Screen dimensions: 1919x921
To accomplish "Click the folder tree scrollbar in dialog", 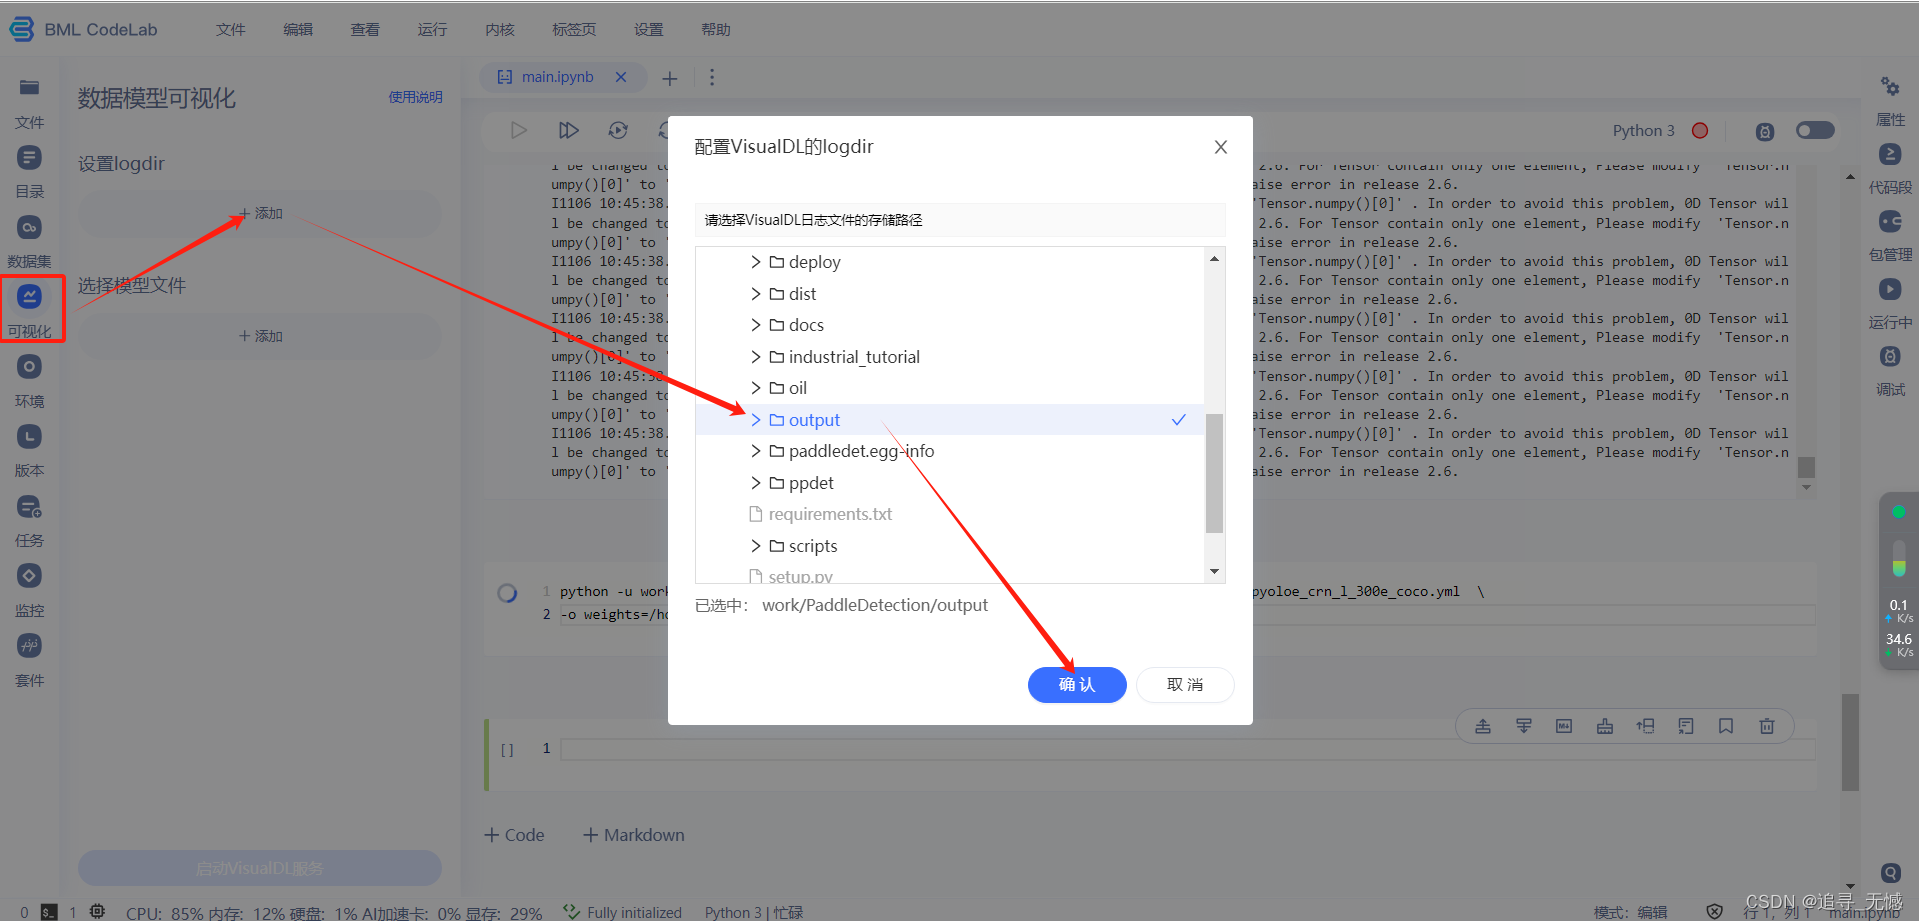I will pos(1214,473).
